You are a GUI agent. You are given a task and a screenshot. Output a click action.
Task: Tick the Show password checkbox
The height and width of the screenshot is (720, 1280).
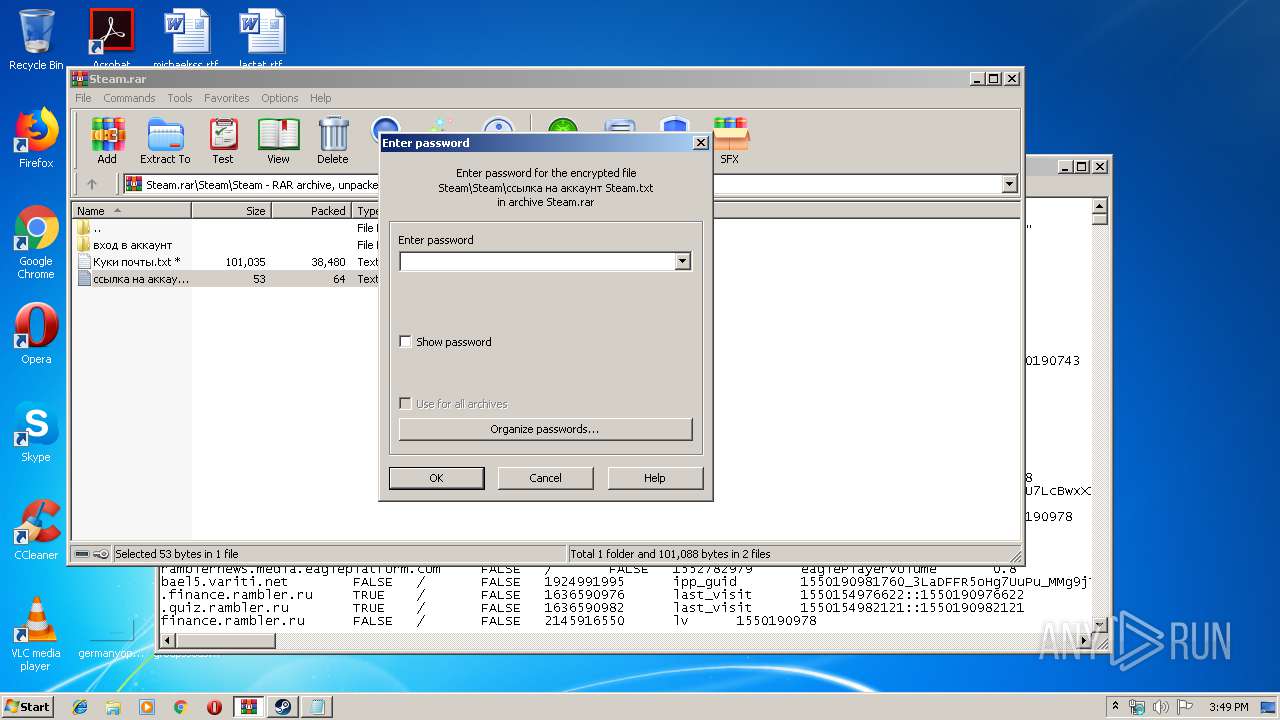tap(405, 342)
